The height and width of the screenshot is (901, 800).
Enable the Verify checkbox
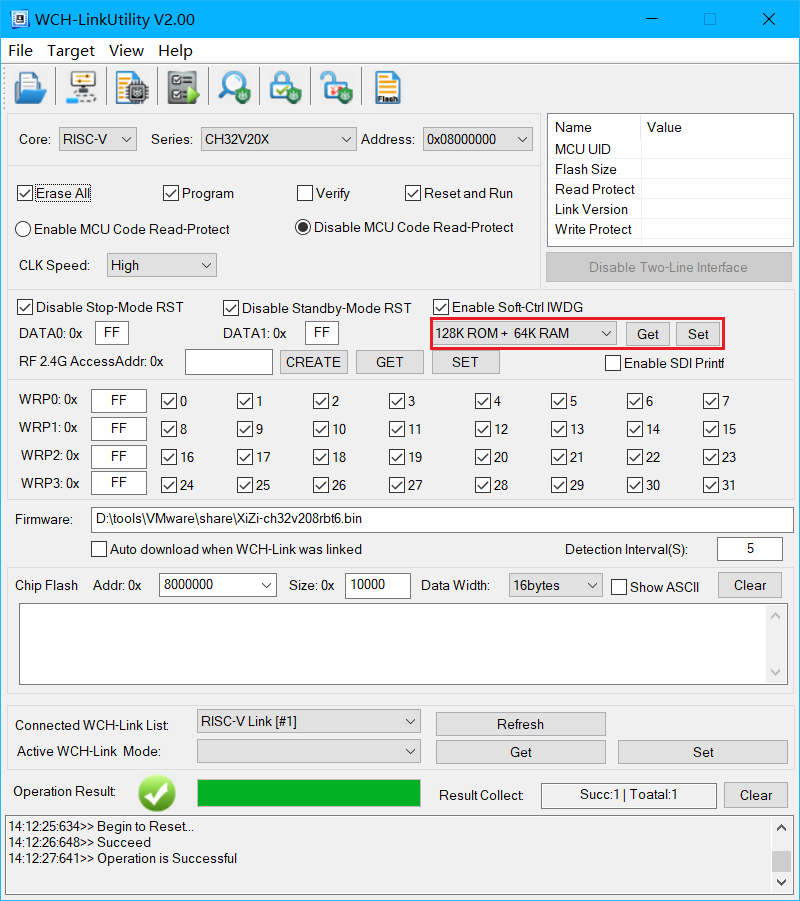point(305,193)
